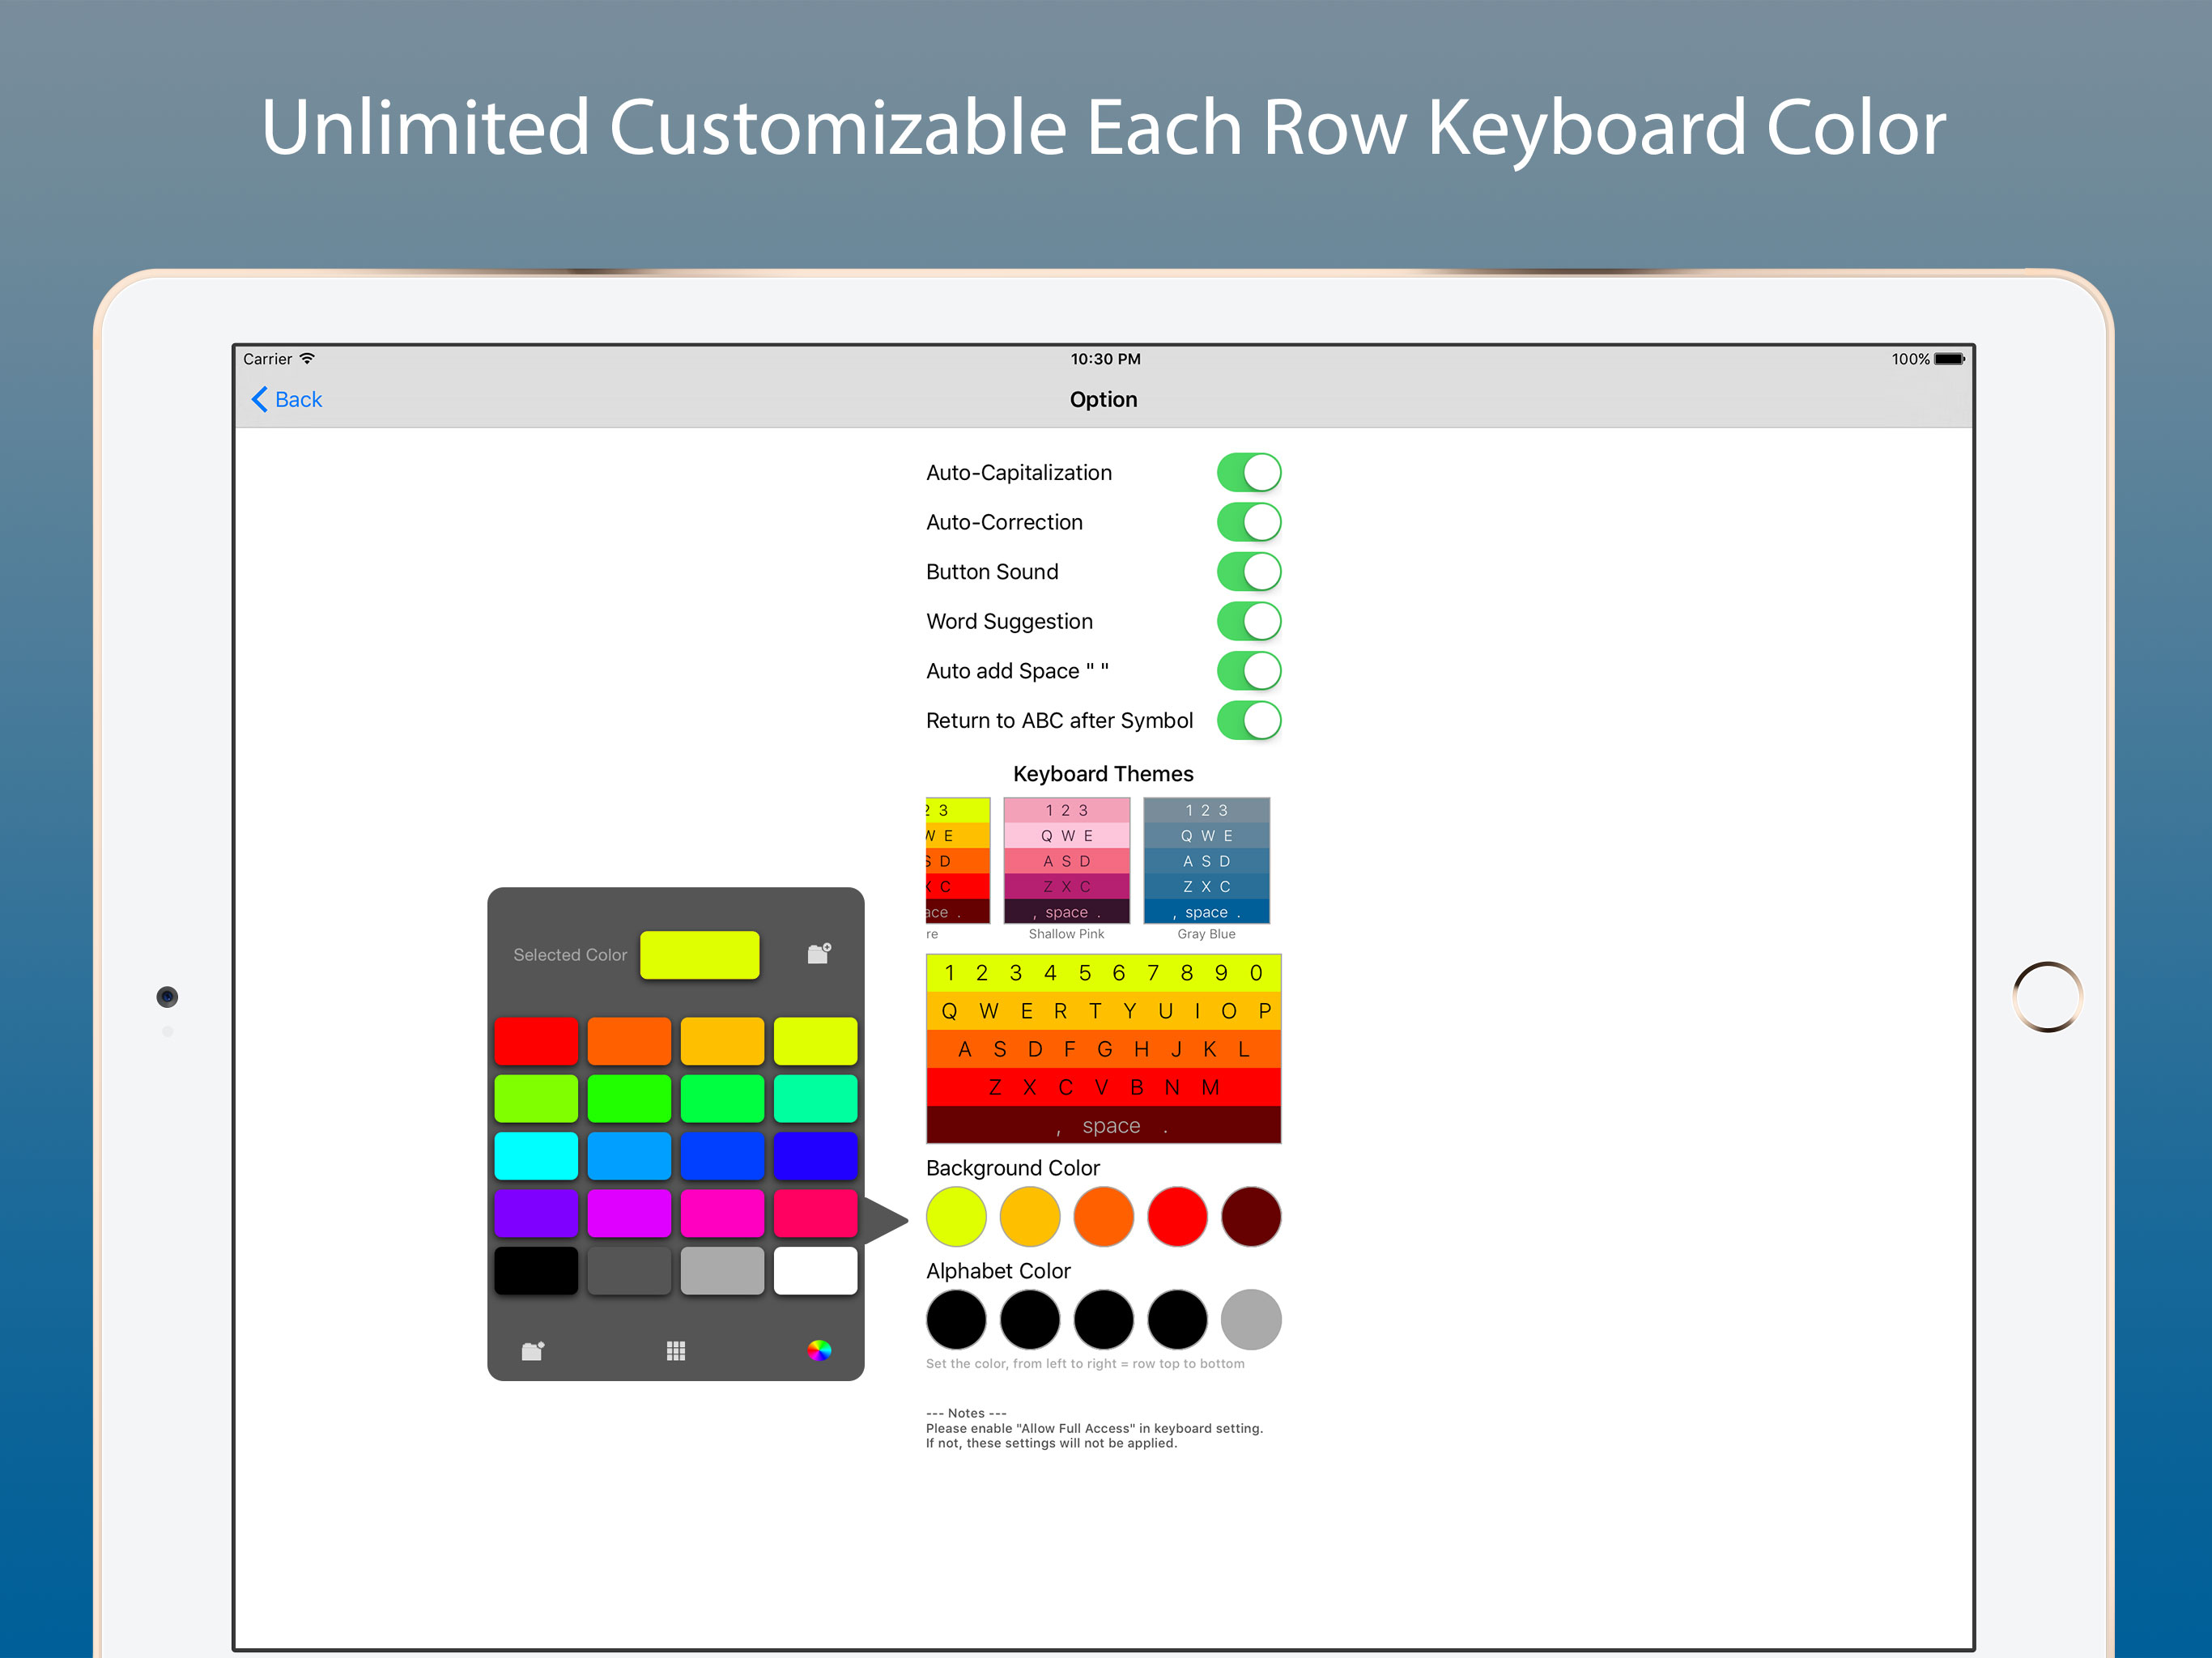The image size is (2212, 1658).
Task: Toggle Word Suggestion off
Action: click(1248, 621)
